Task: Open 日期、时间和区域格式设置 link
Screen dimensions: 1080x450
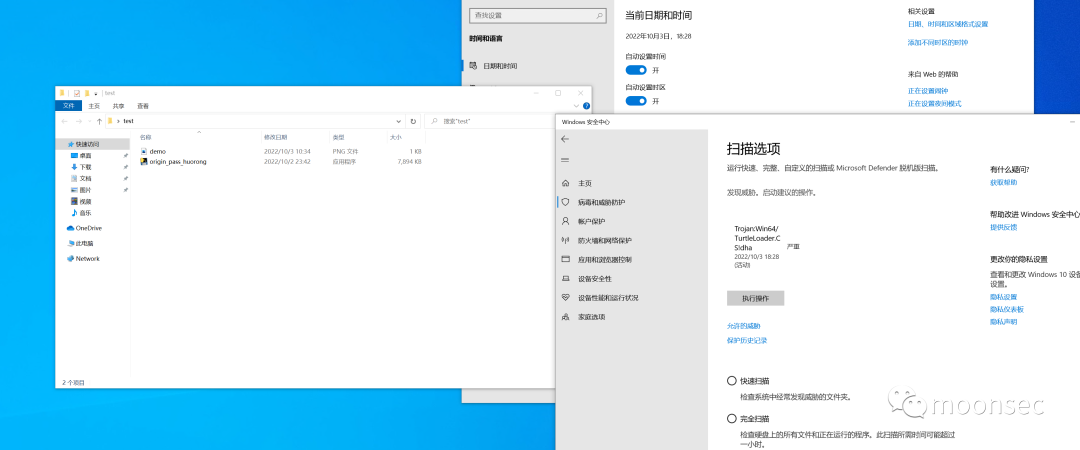Action: tap(948, 24)
